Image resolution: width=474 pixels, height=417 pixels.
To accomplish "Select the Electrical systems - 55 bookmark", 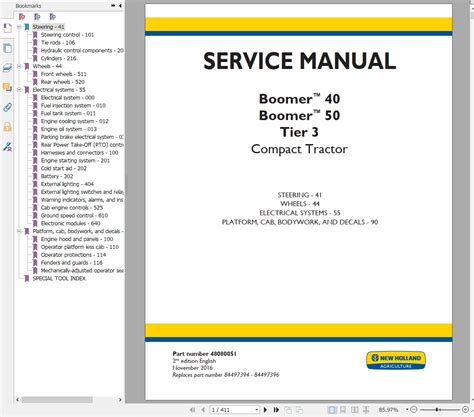I will coord(59,90).
